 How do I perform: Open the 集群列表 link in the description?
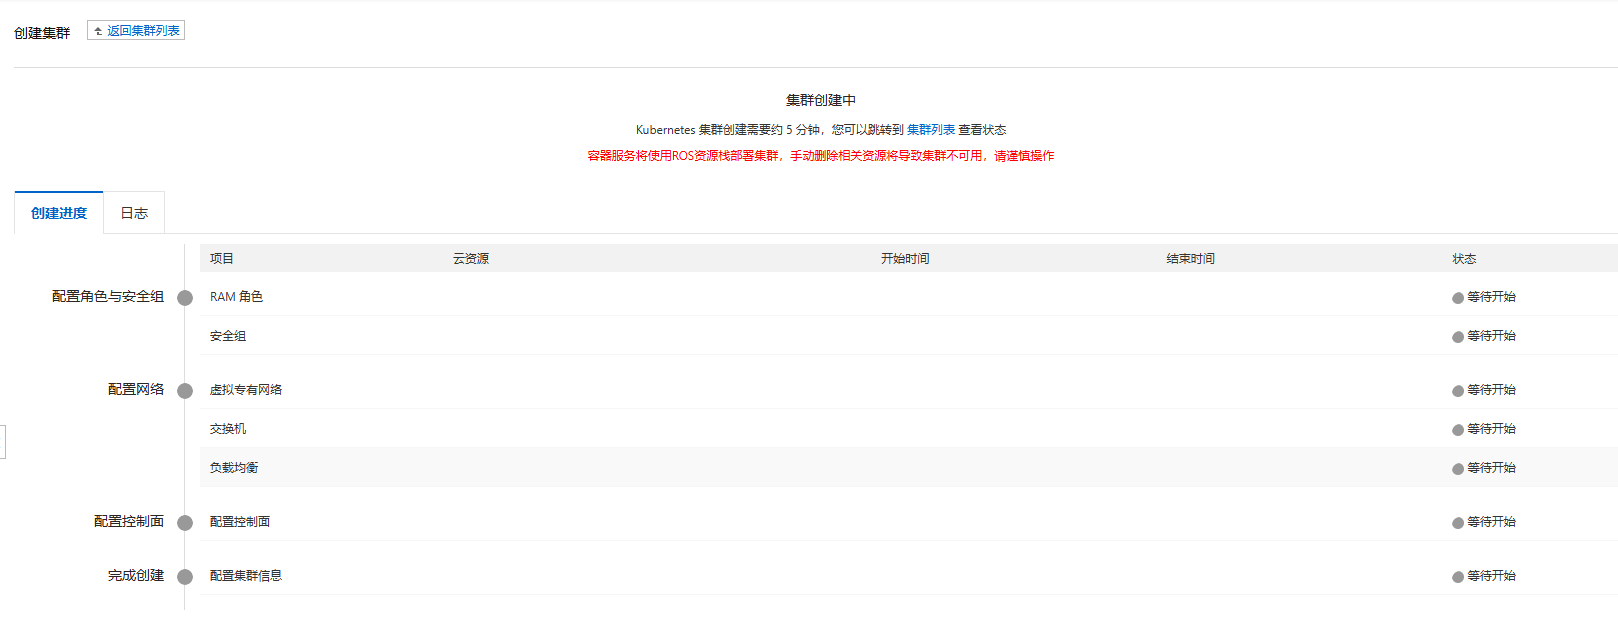(x=930, y=130)
